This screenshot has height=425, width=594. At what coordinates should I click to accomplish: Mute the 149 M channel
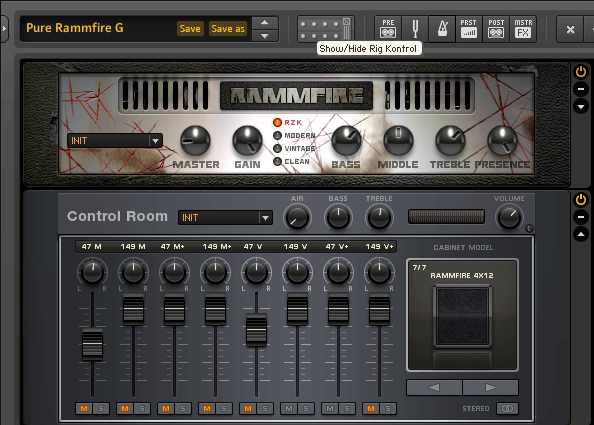click(x=125, y=408)
